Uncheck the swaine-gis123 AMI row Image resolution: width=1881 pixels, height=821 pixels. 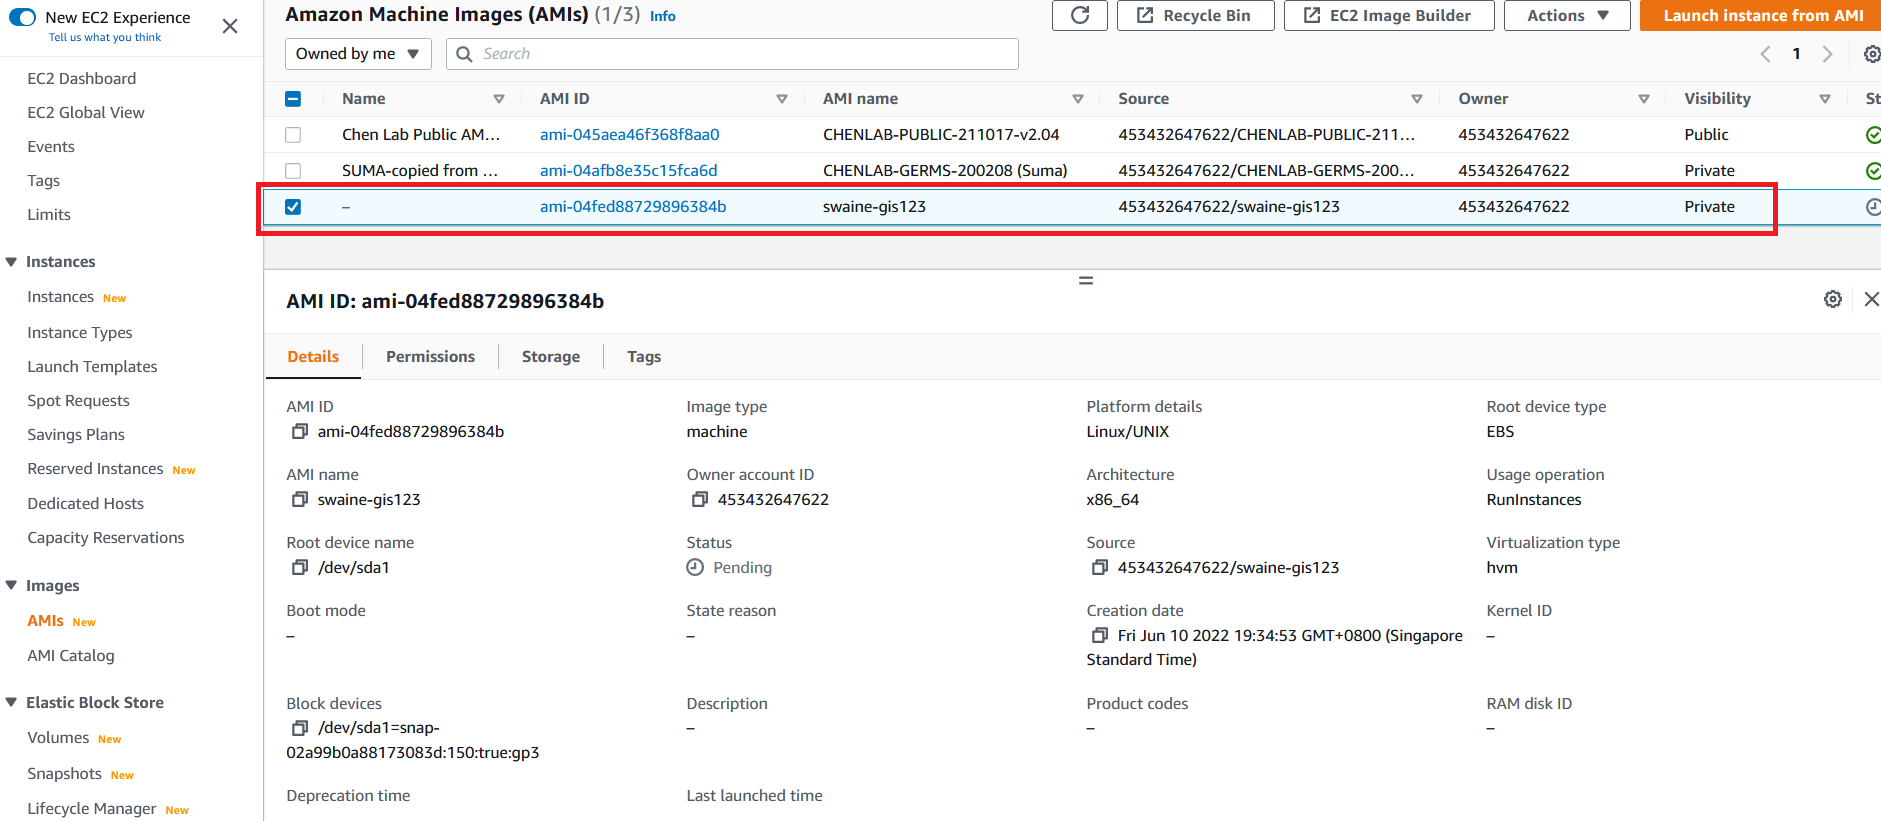point(293,207)
